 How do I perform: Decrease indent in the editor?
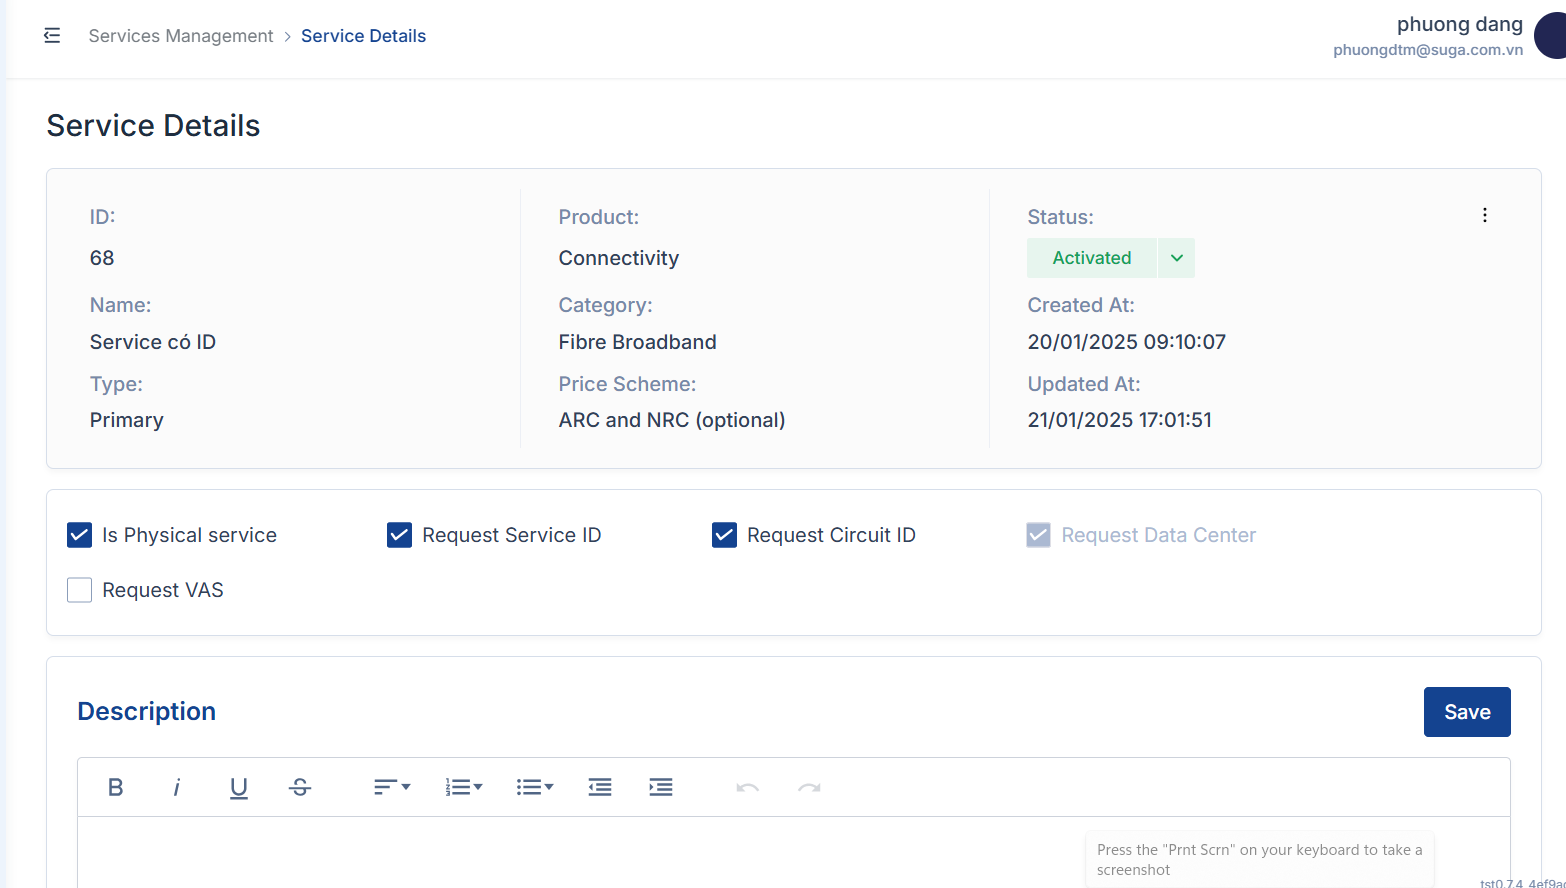click(600, 788)
